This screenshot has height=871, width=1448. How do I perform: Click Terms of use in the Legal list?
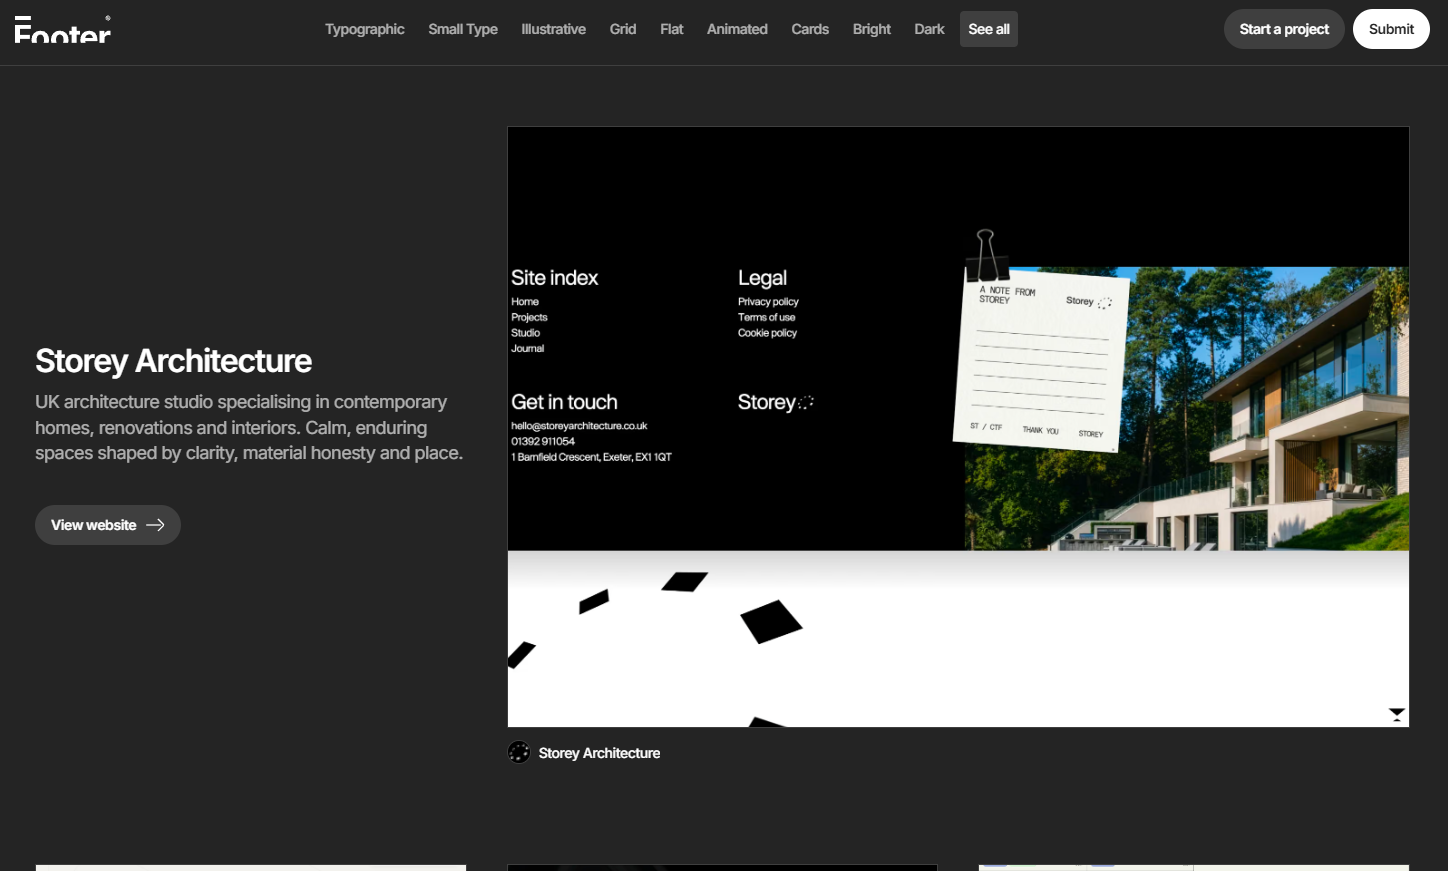(767, 317)
